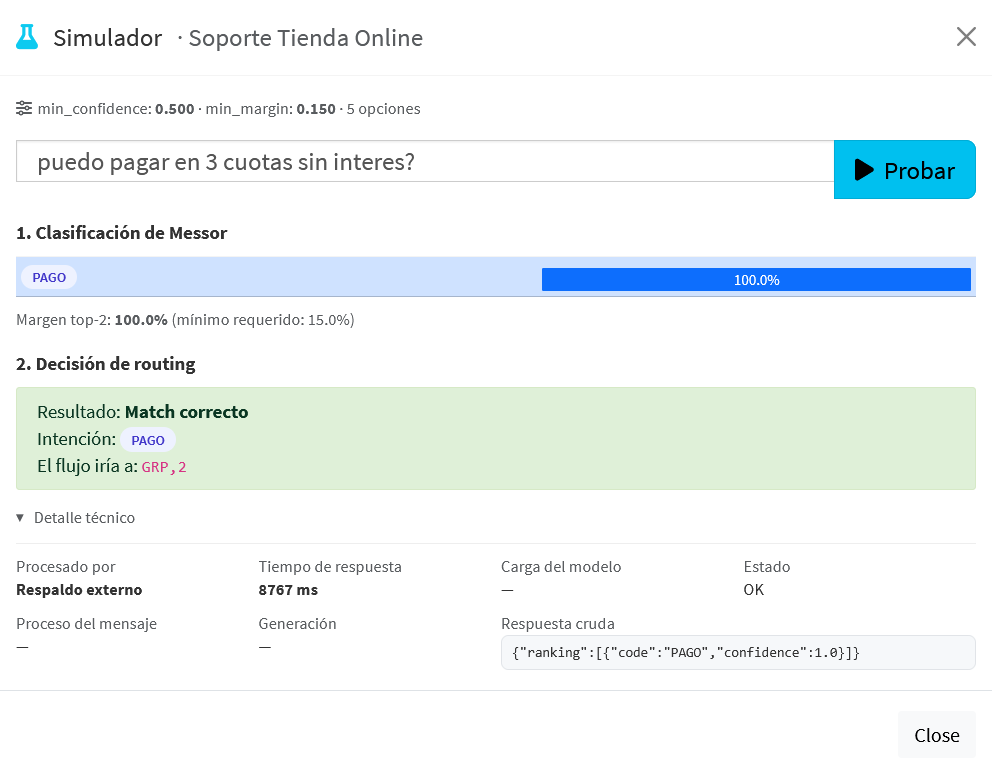Click the Simulador title text

[108, 38]
